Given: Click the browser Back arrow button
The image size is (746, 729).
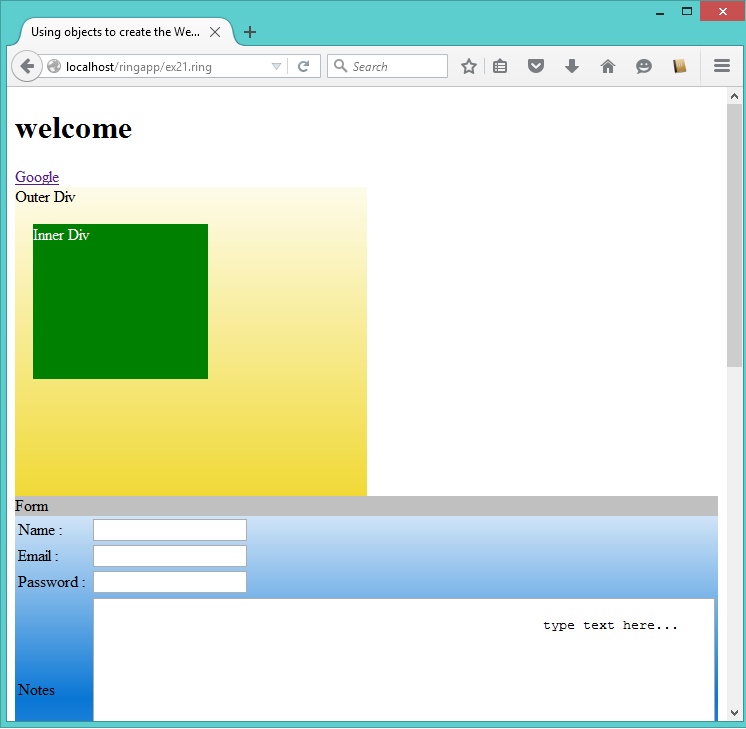Looking at the screenshot, I should (x=26, y=67).
